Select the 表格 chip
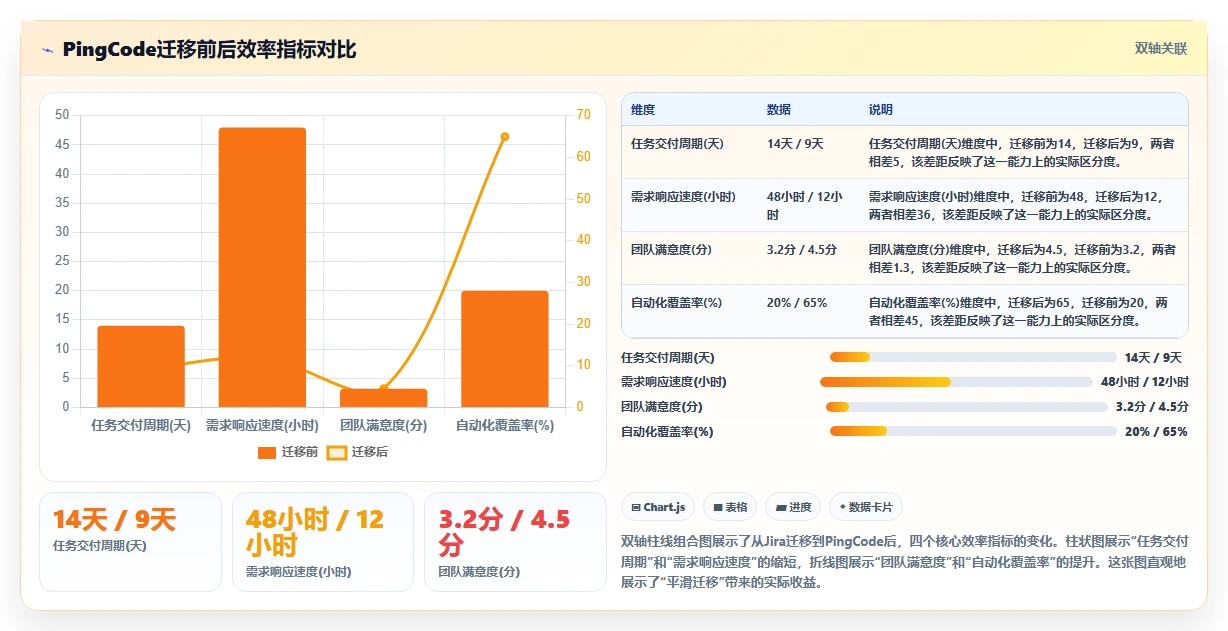This screenshot has height=631, width=1228. pos(730,507)
